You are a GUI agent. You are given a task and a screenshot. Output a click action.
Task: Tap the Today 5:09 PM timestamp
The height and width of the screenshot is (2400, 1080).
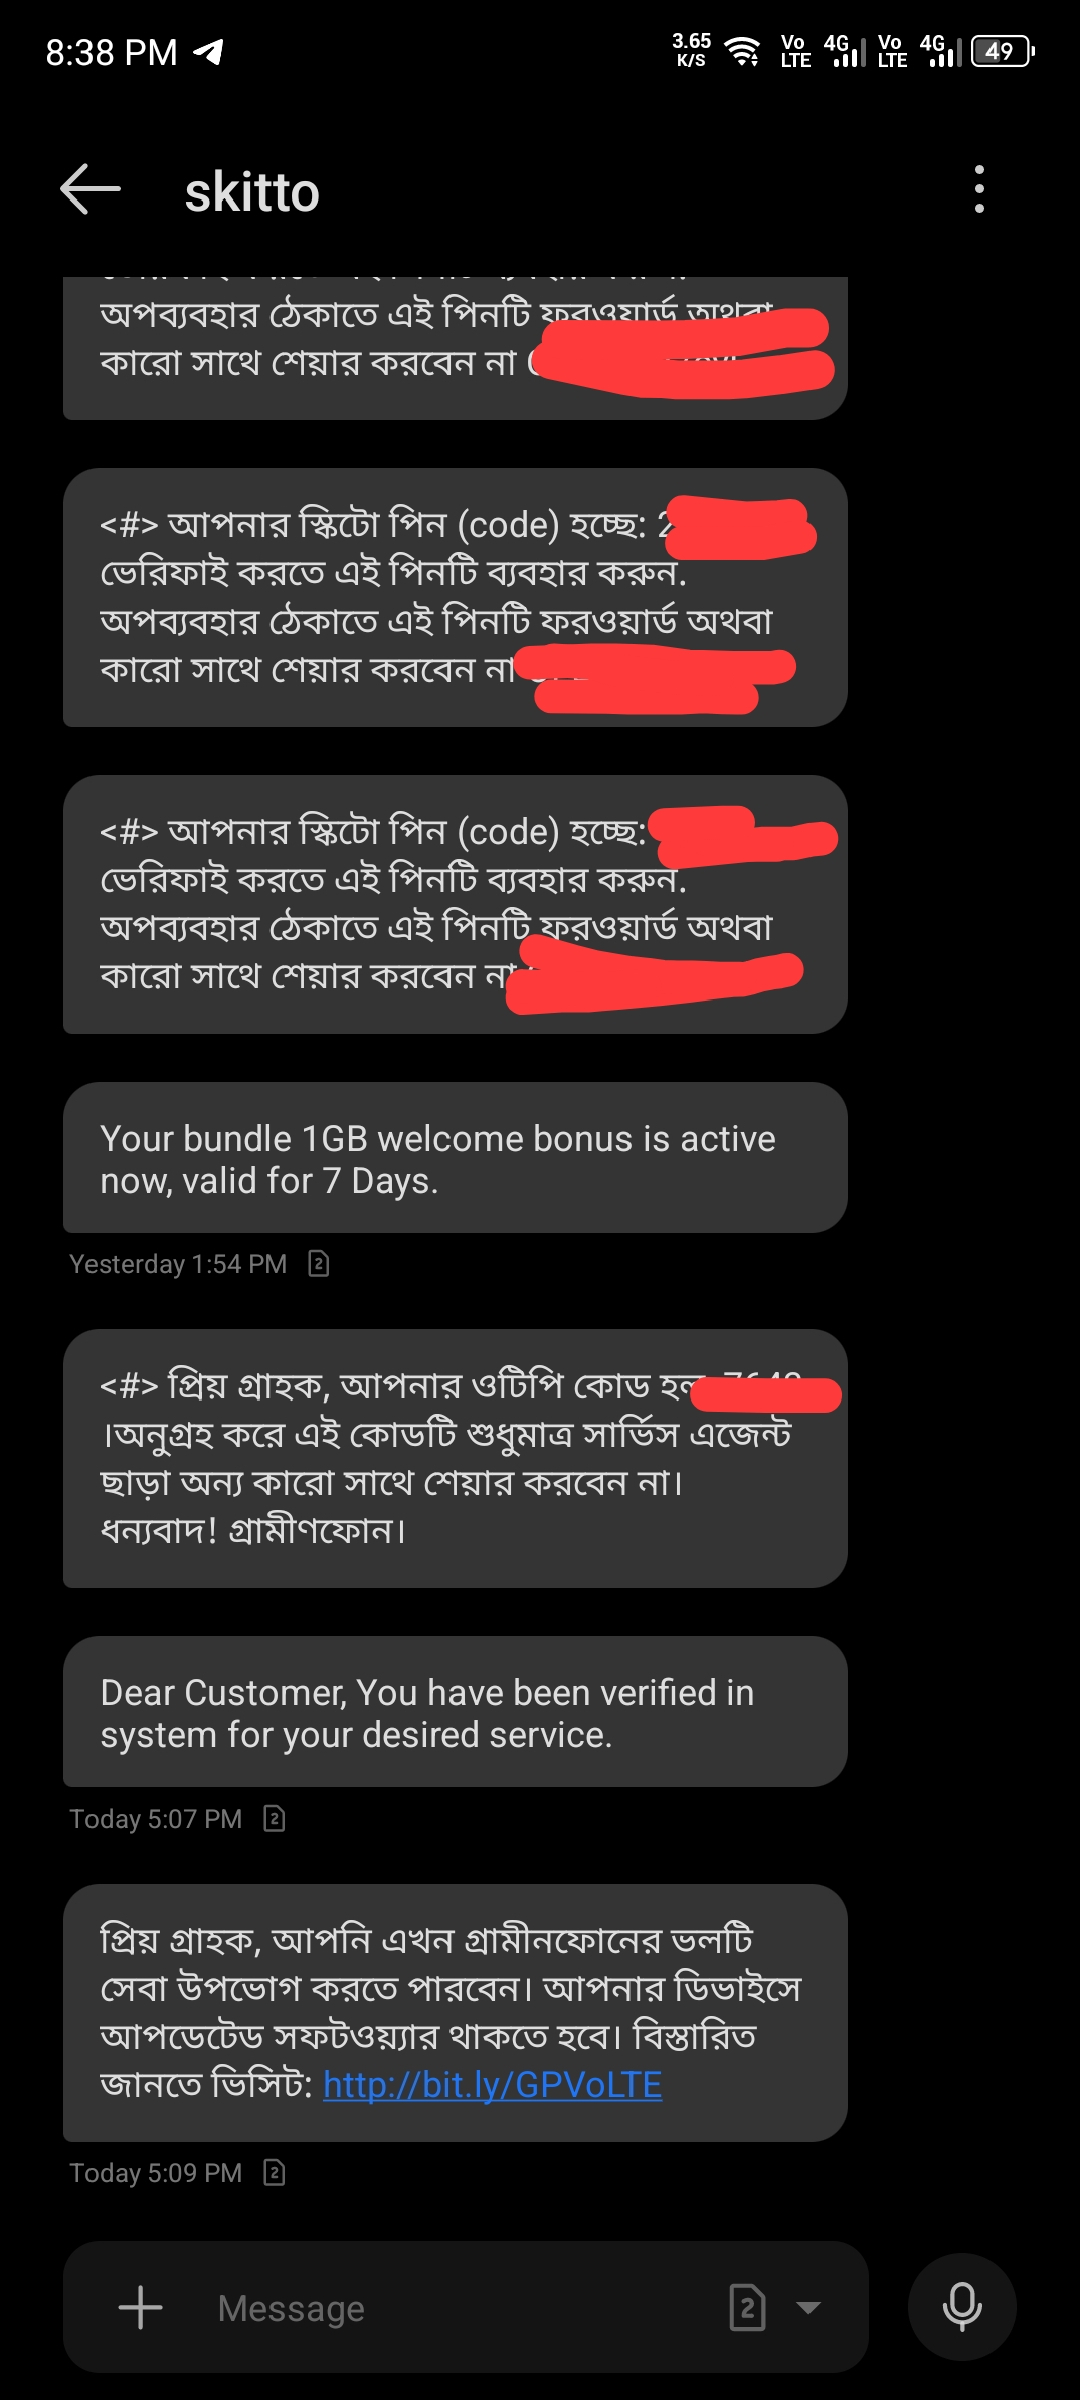click(x=156, y=2172)
